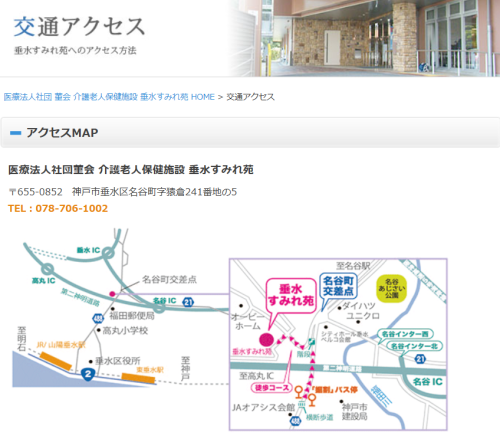Click the JAオアシス会館 label

(x=263, y=407)
